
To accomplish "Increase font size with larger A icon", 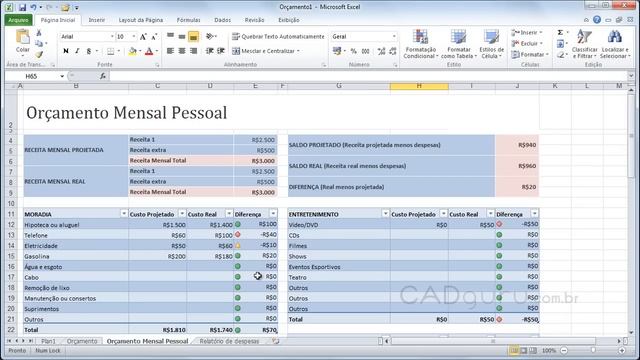I will tap(143, 37).
